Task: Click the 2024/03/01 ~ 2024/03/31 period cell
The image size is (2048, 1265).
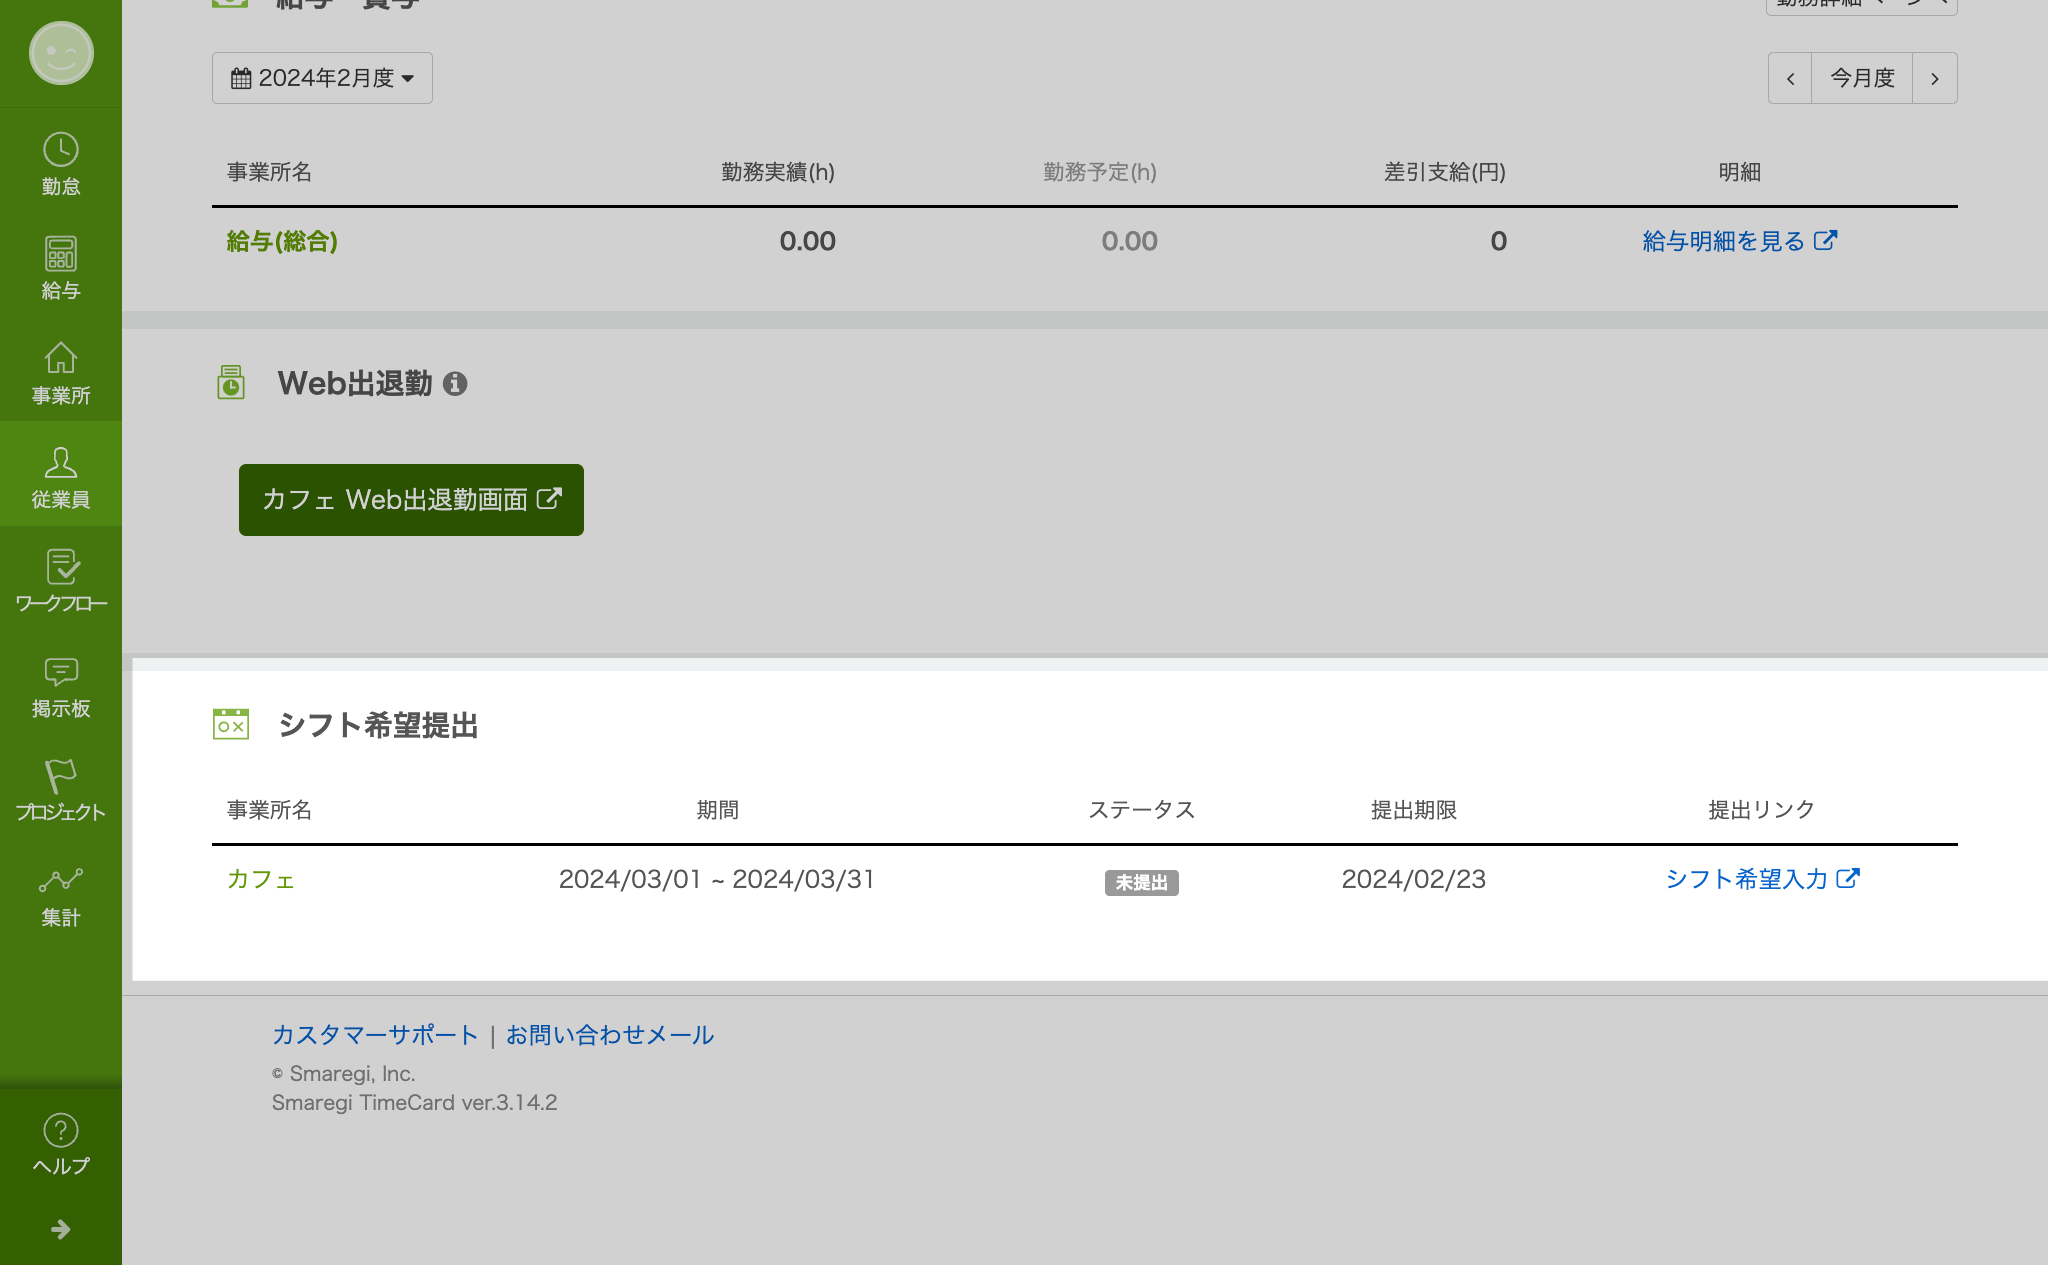Action: 717,879
